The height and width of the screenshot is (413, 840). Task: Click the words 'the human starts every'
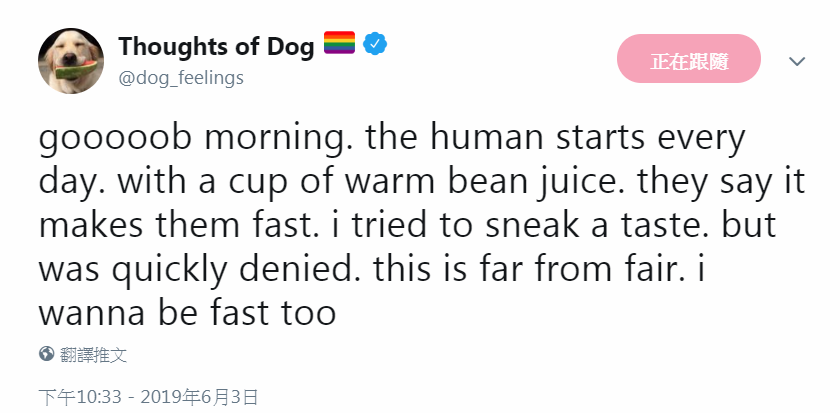pyautogui.click(x=554, y=140)
